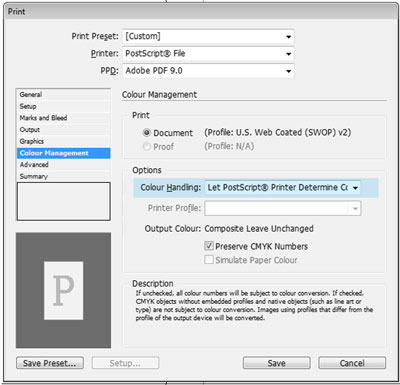
Task: Click the Print dialog title bar
Action: pyautogui.click(x=200, y=12)
